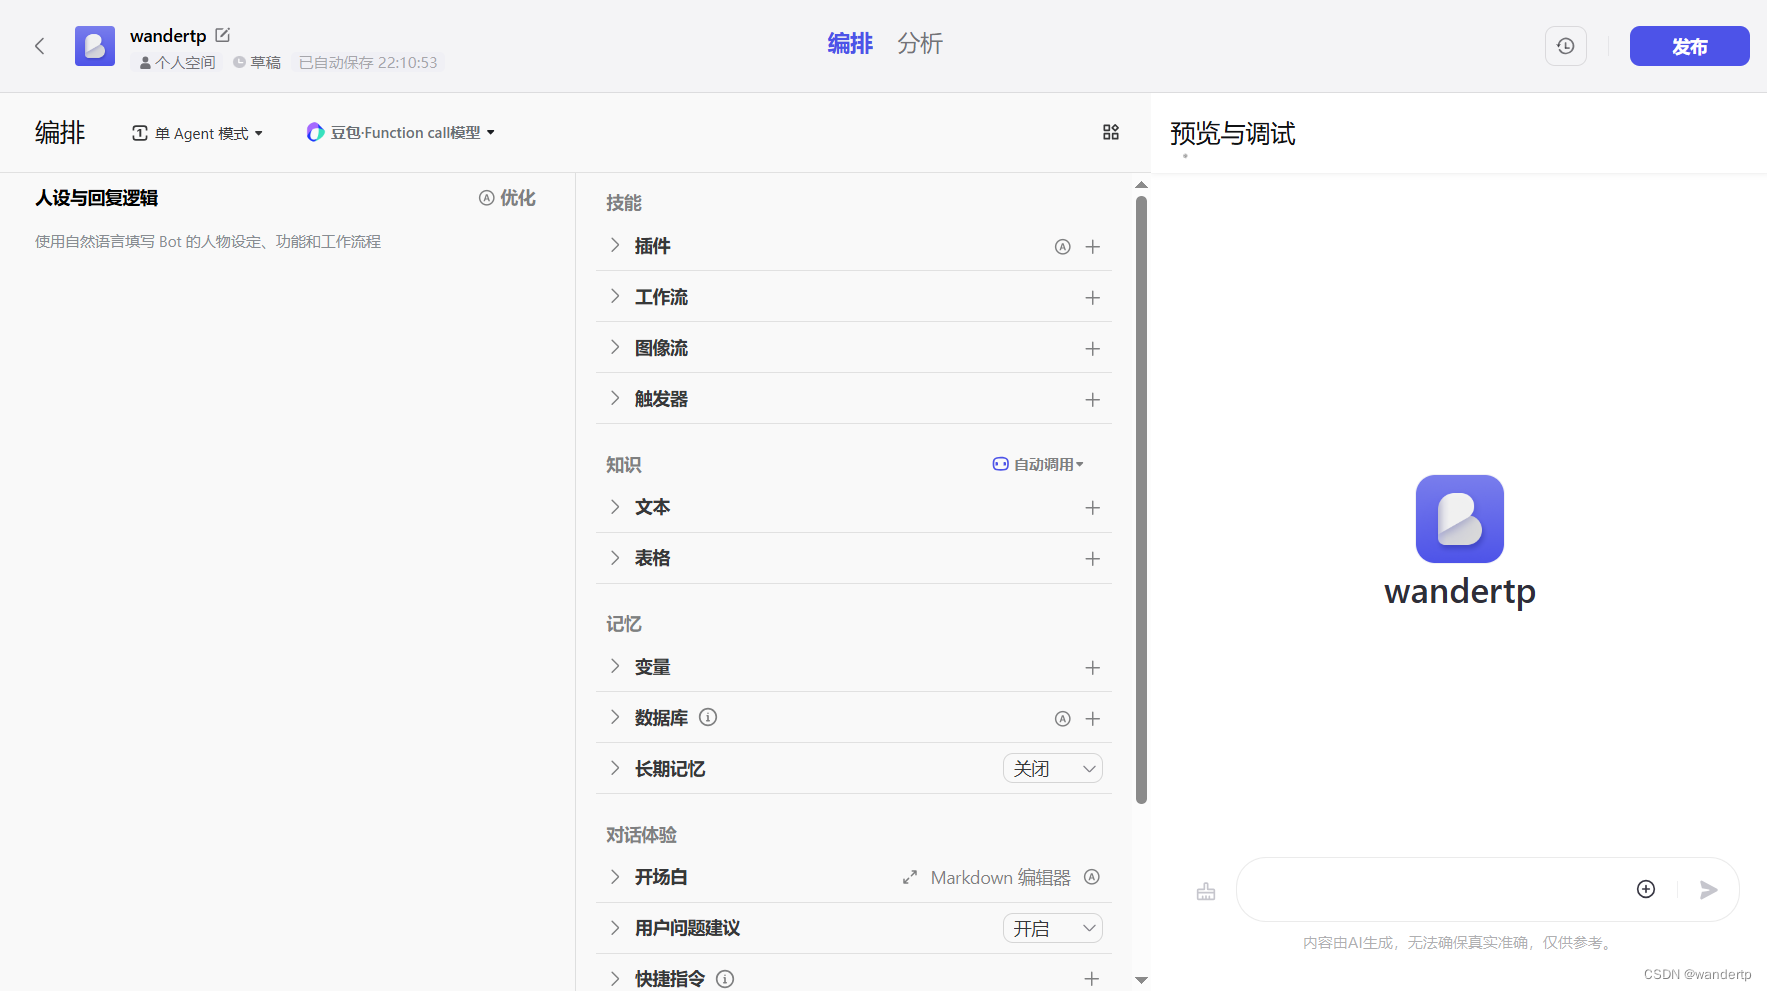Toggle the grid layout icon

pos(1111,132)
